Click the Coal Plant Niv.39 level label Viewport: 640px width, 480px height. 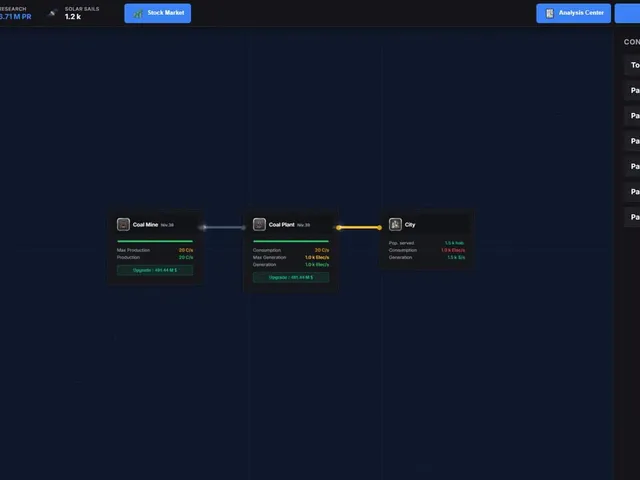tap(303, 225)
